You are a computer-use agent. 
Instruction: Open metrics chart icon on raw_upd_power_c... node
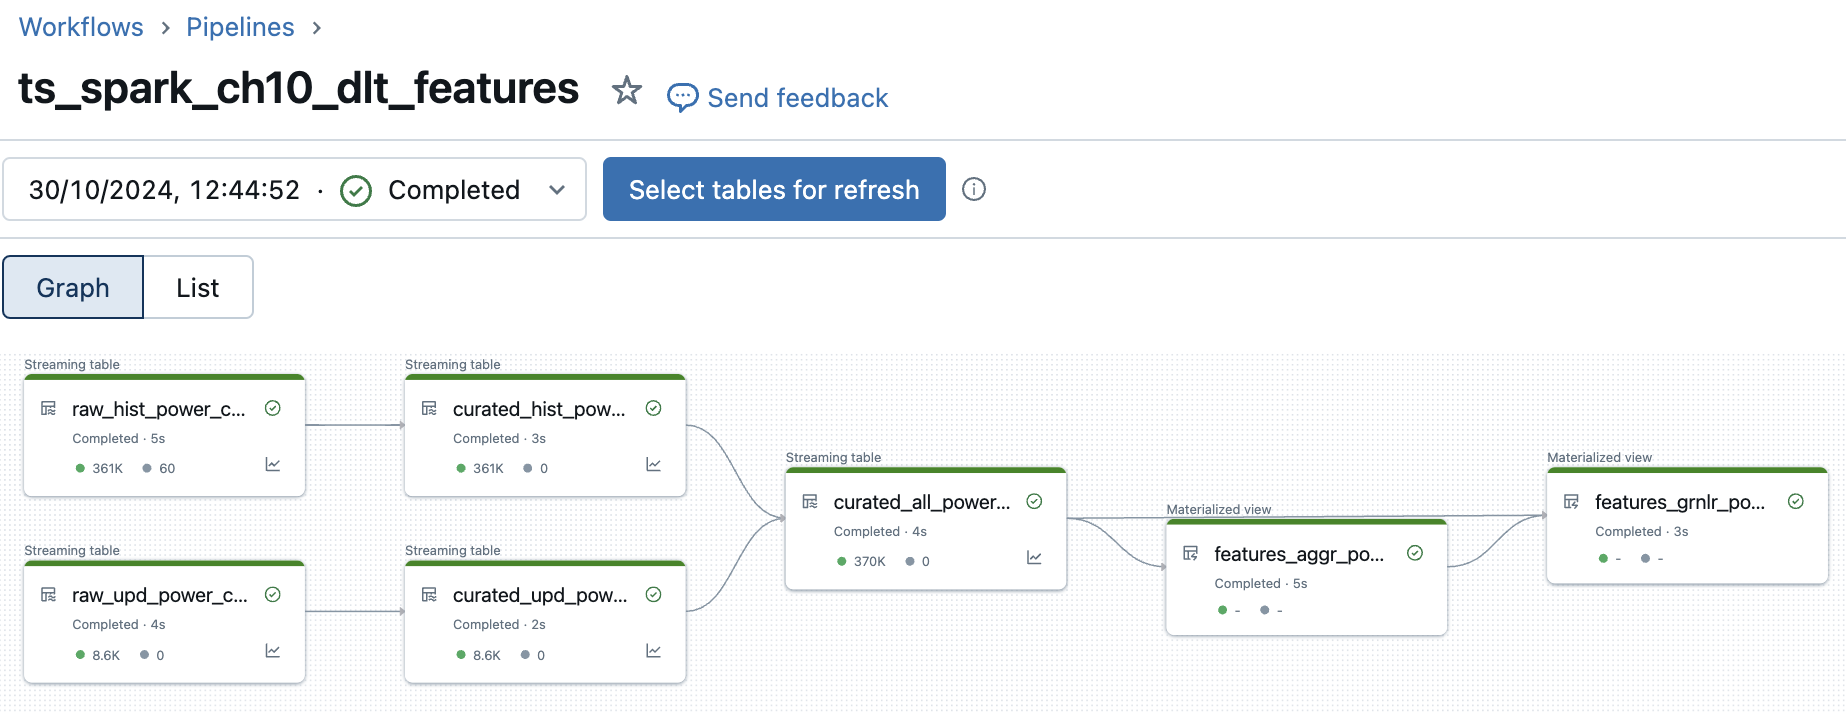click(x=273, y=651)
